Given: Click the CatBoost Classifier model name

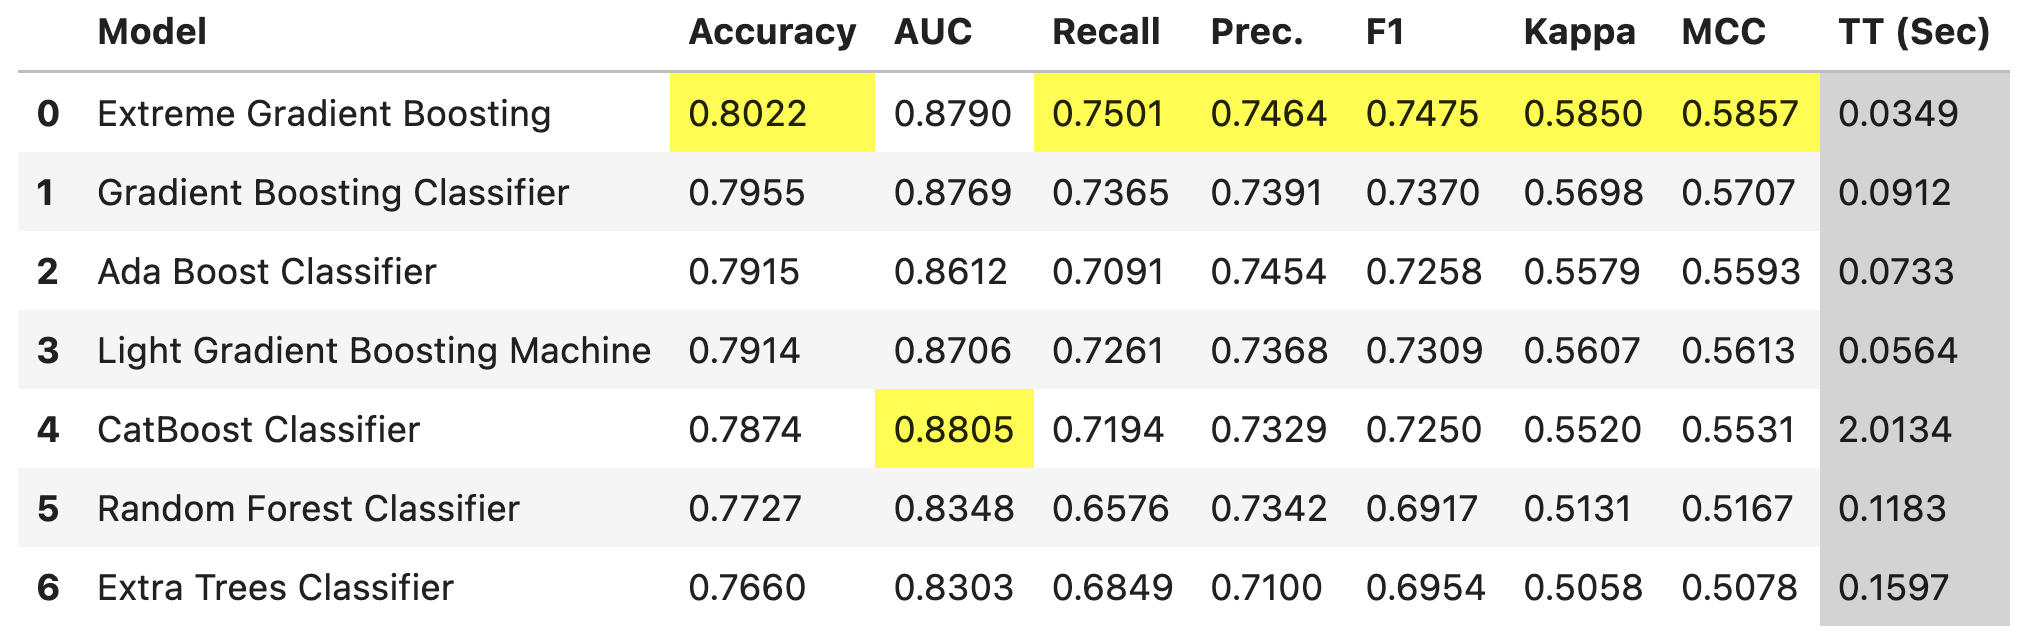Looking at the screenshot, I should (258, 430).
